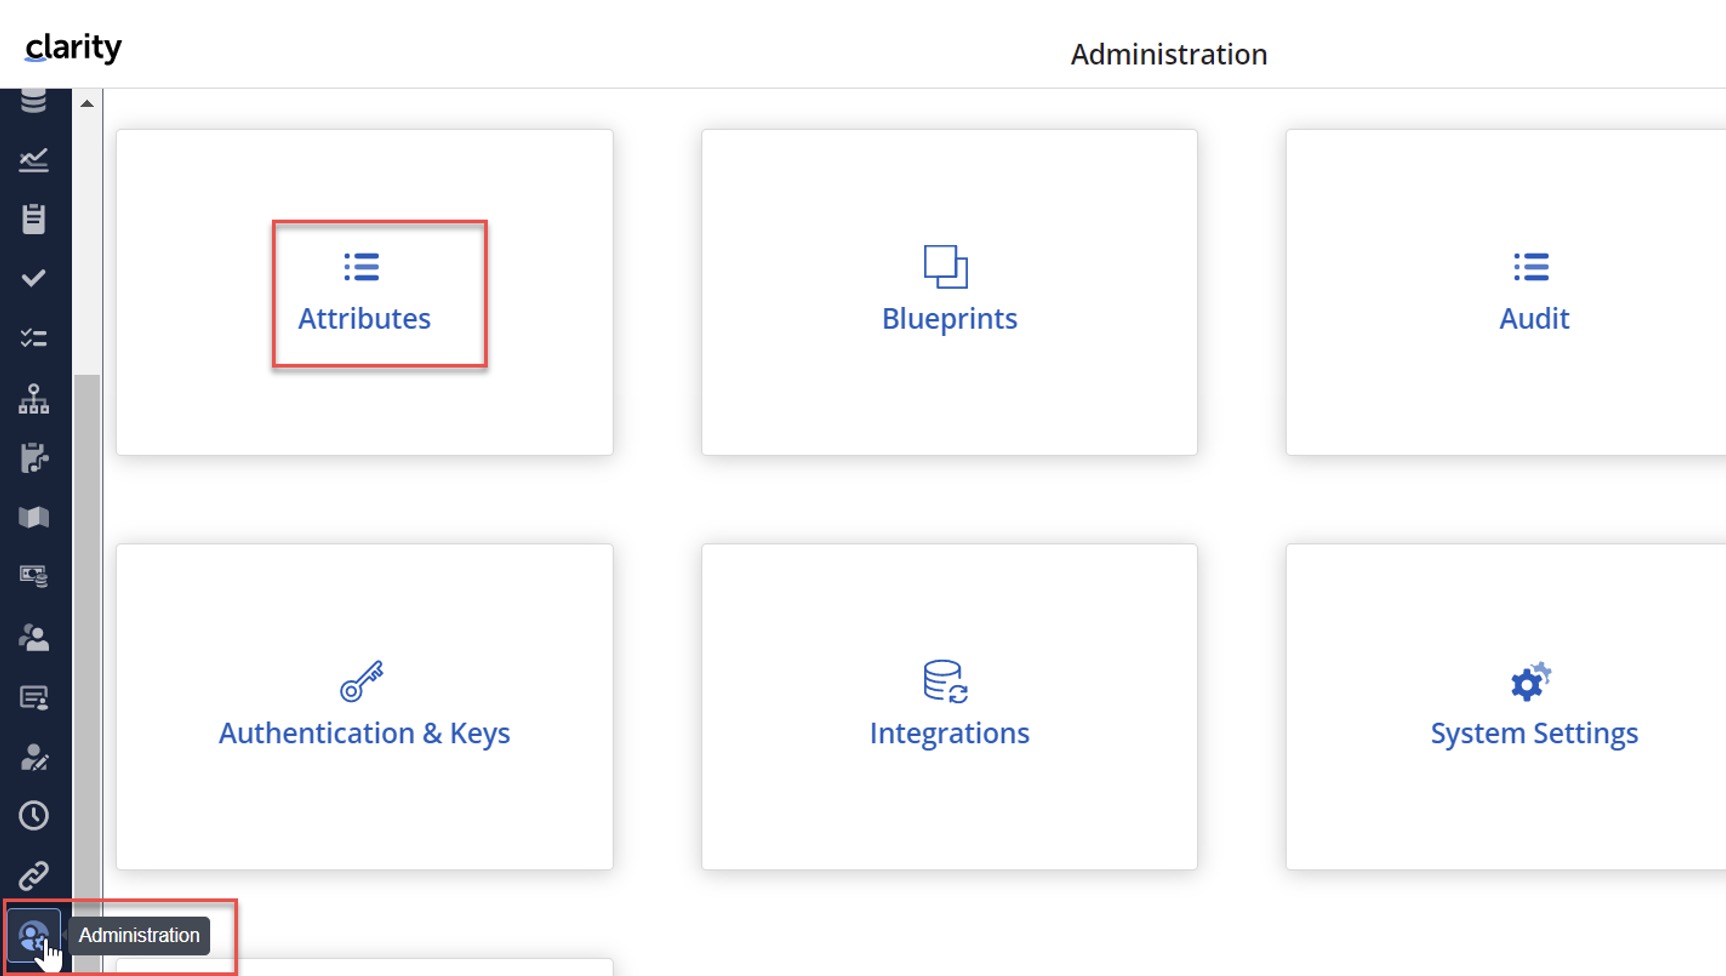Open the list-with-person sidebar icon
The width and height of the screenshot is (1726, 976).
pyautogui.click(x=34, y=697)
